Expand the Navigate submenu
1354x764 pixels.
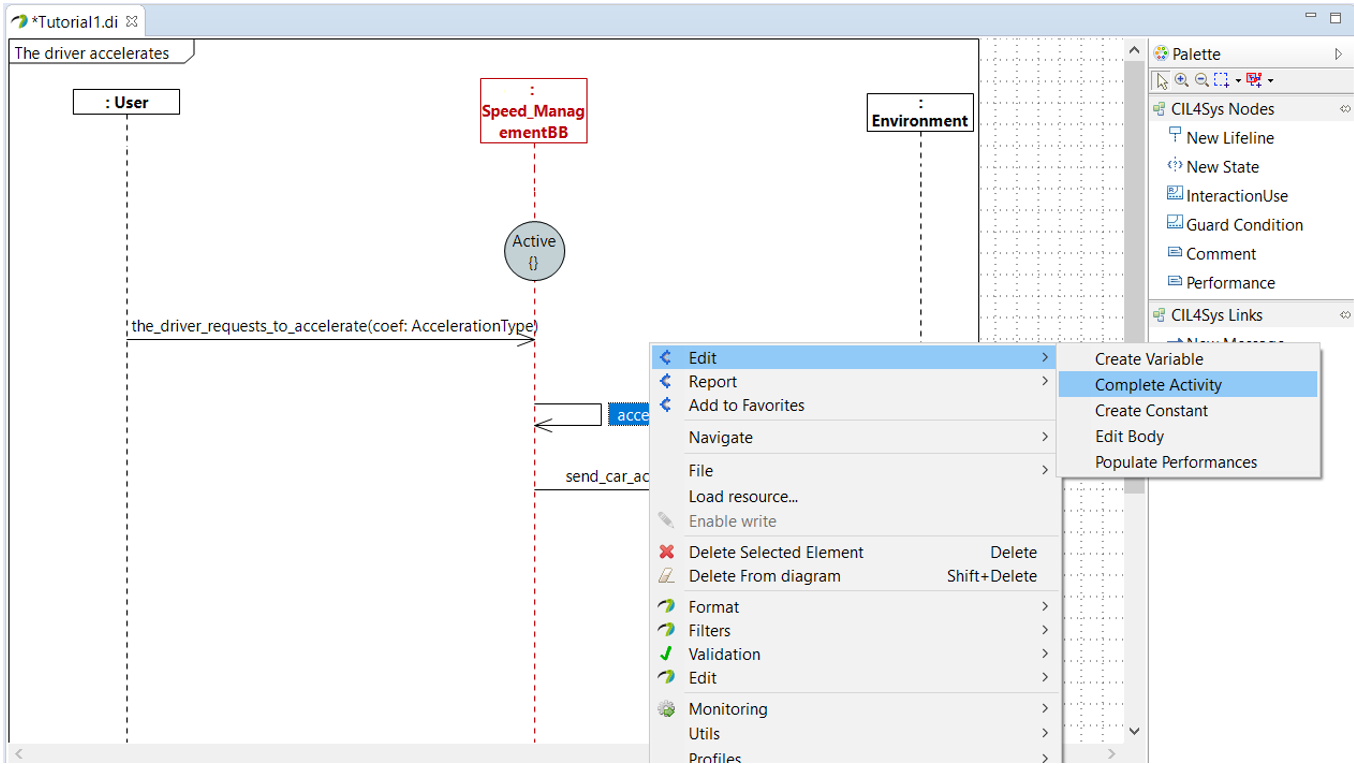click(x=853, y=437)
